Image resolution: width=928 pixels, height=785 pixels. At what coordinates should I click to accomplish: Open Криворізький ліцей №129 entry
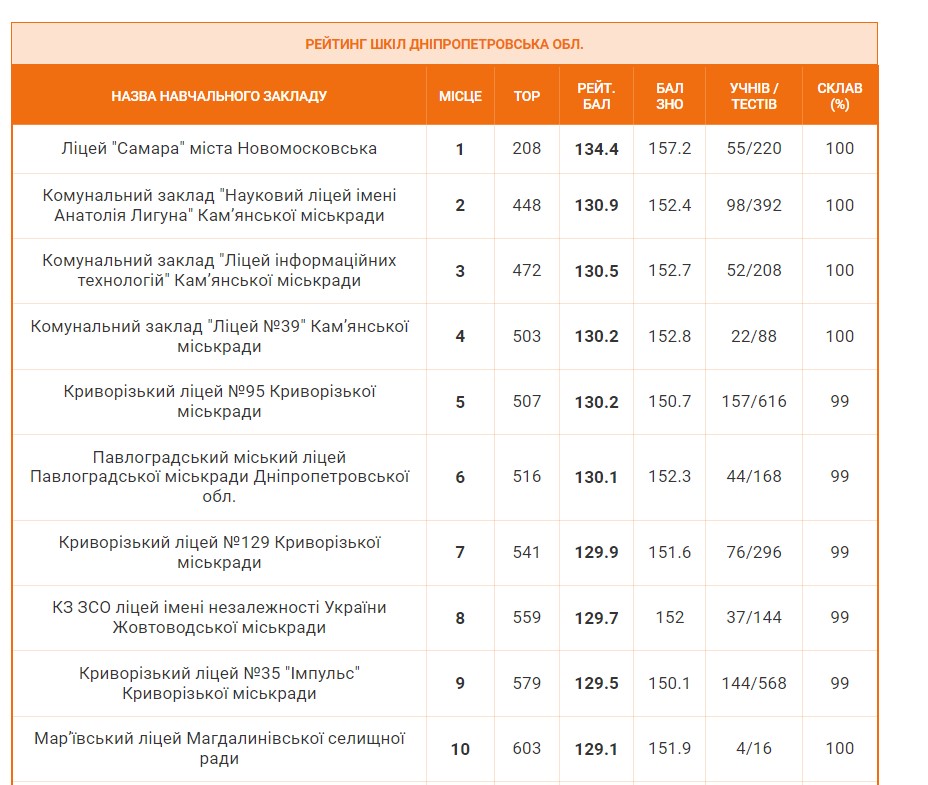(x=219, y=552)
